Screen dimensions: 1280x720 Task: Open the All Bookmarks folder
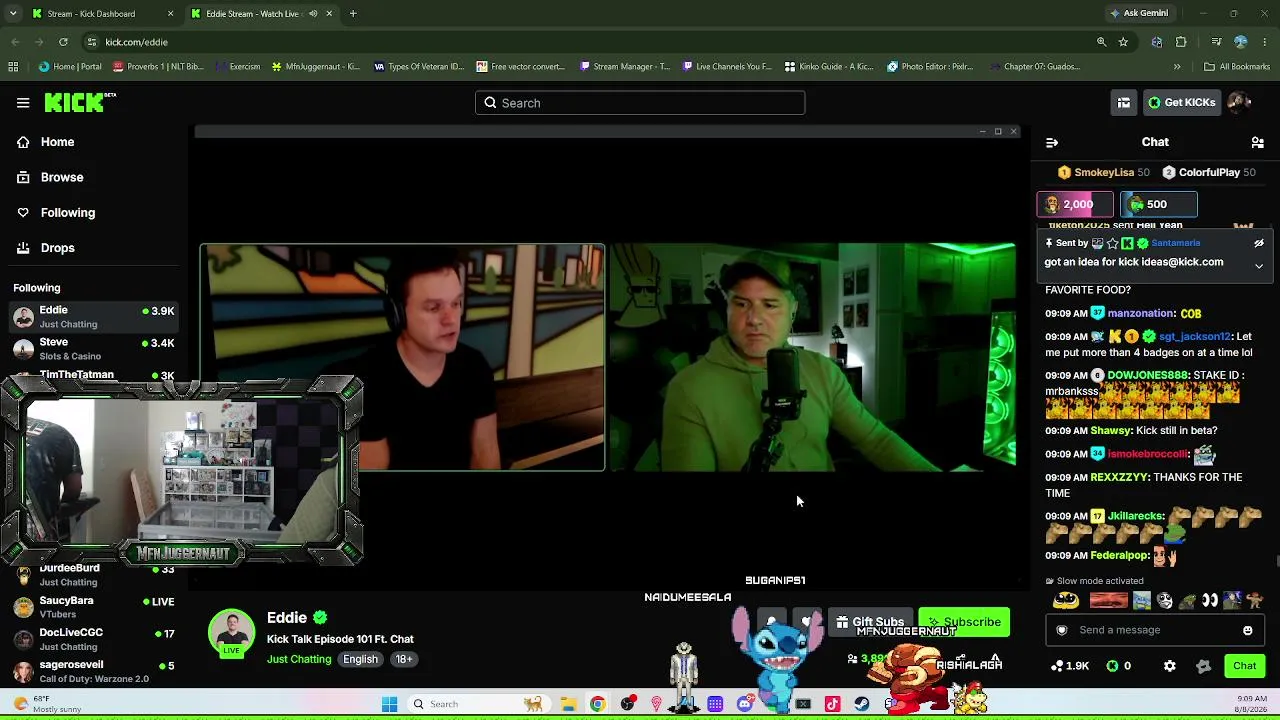point(1237,67)
